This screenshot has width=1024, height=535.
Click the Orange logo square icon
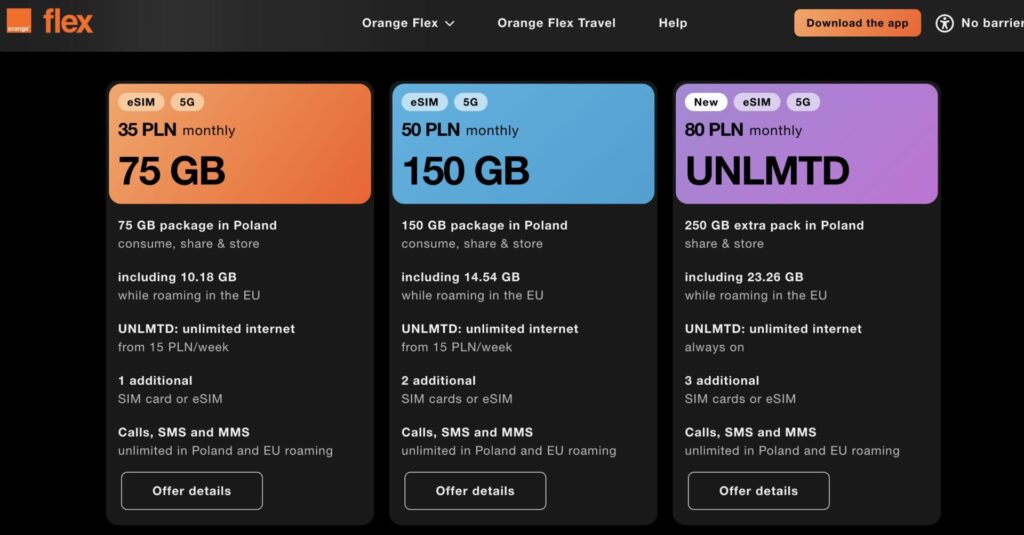click(19, 21)
